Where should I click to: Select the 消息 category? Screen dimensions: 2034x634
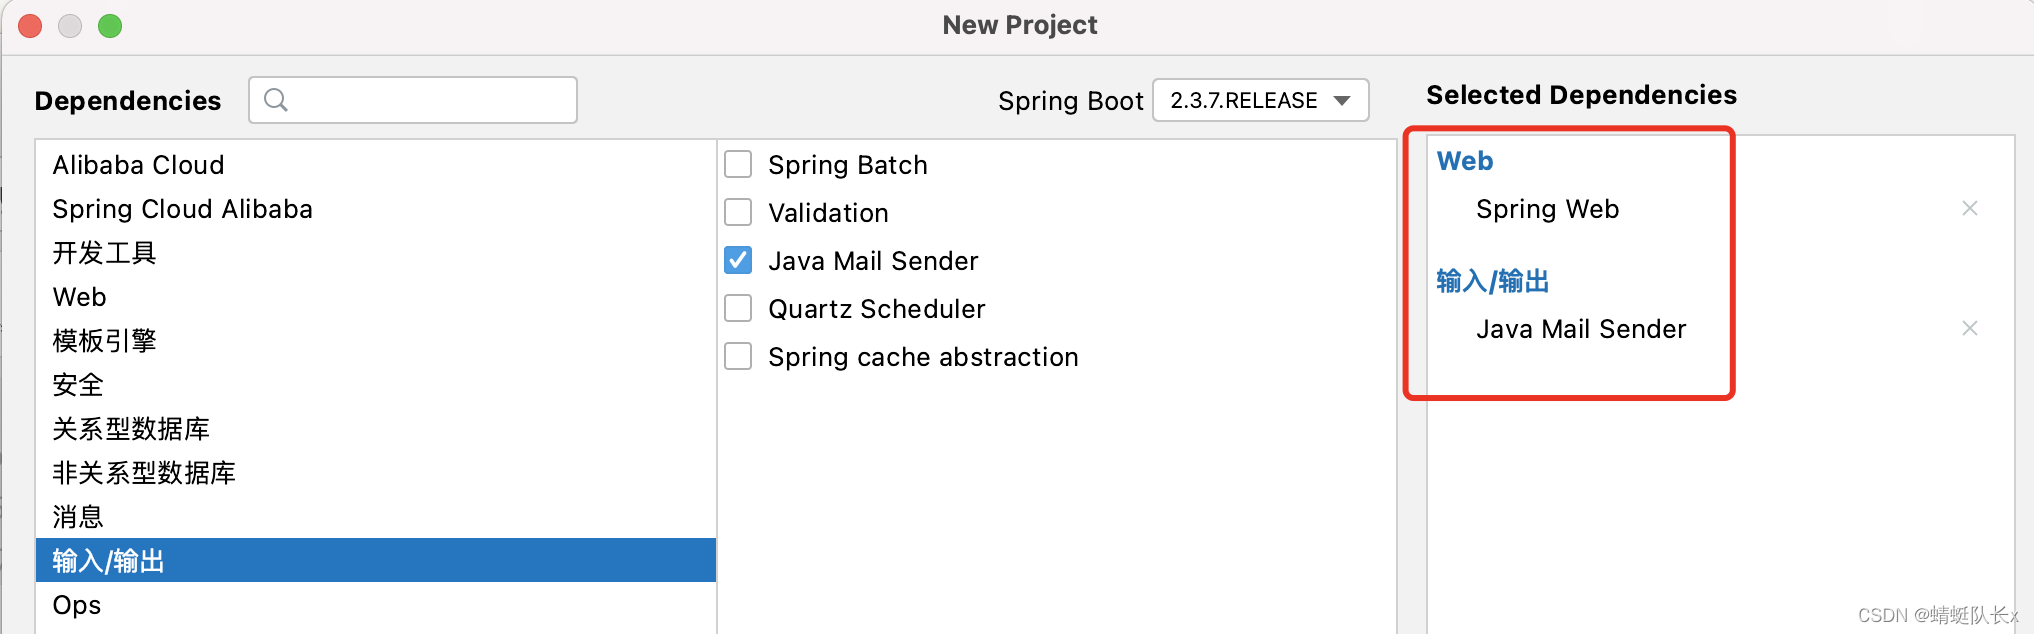pyautogui.click(x=79, y=517)
